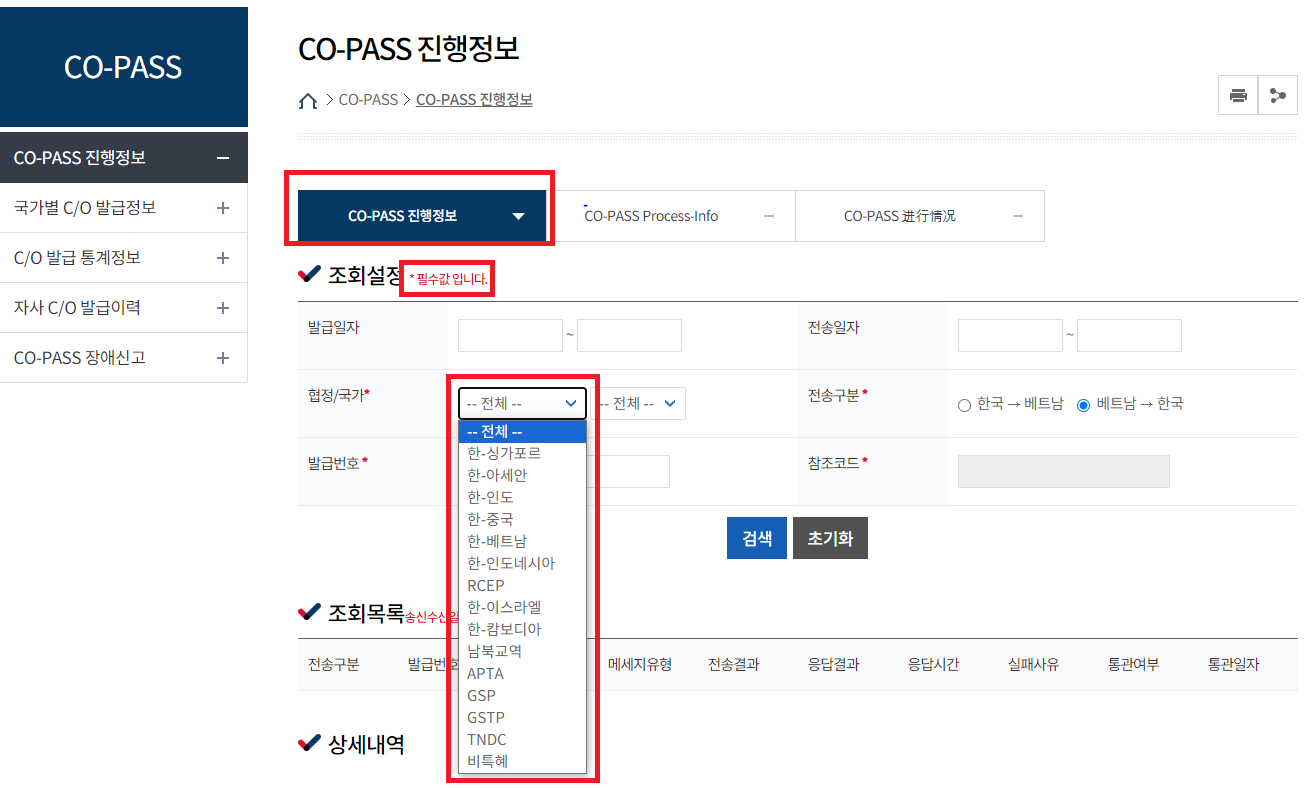The width and height of the screenshot is (1308, 788).
Task: Choose GSP from dropdown list
Action: 522,695
